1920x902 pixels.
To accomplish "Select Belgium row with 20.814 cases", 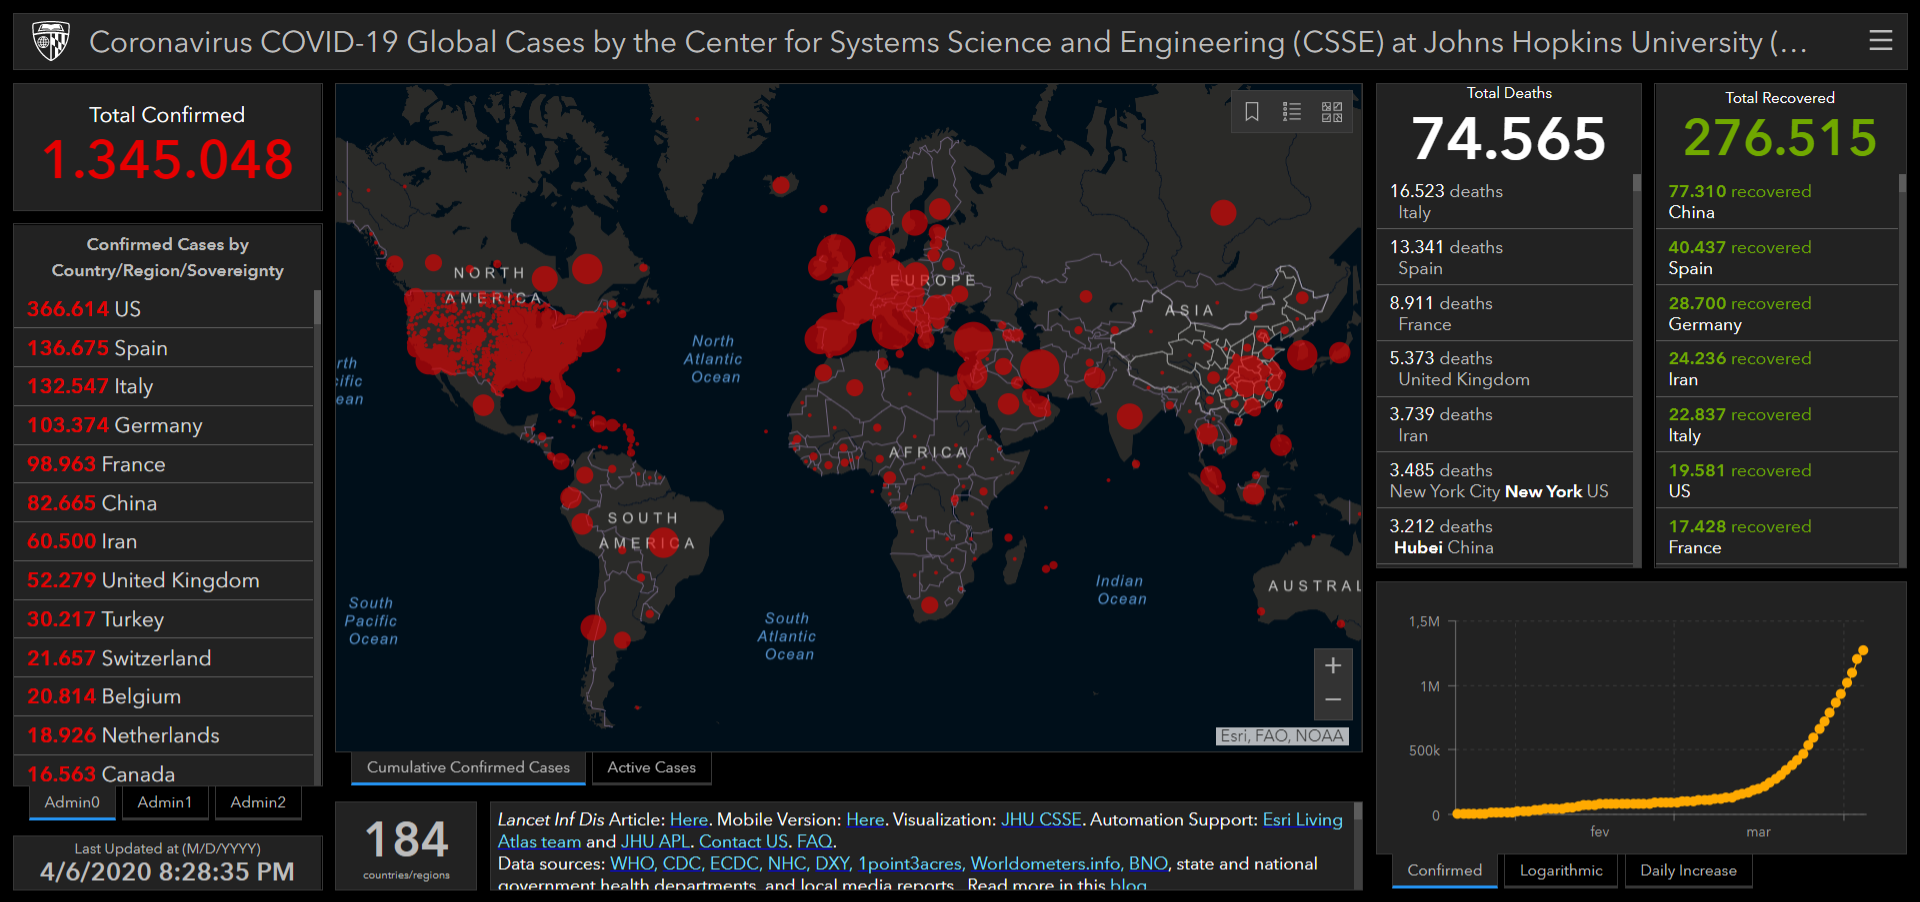I will click(x=164, y=696).
